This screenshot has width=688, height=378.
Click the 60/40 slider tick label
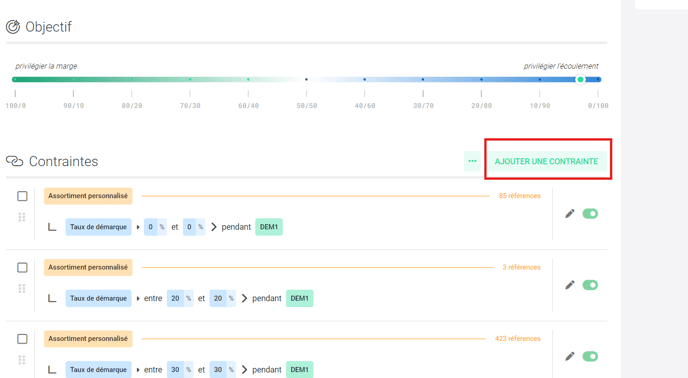pyautogui.click(x=248, y=106)
